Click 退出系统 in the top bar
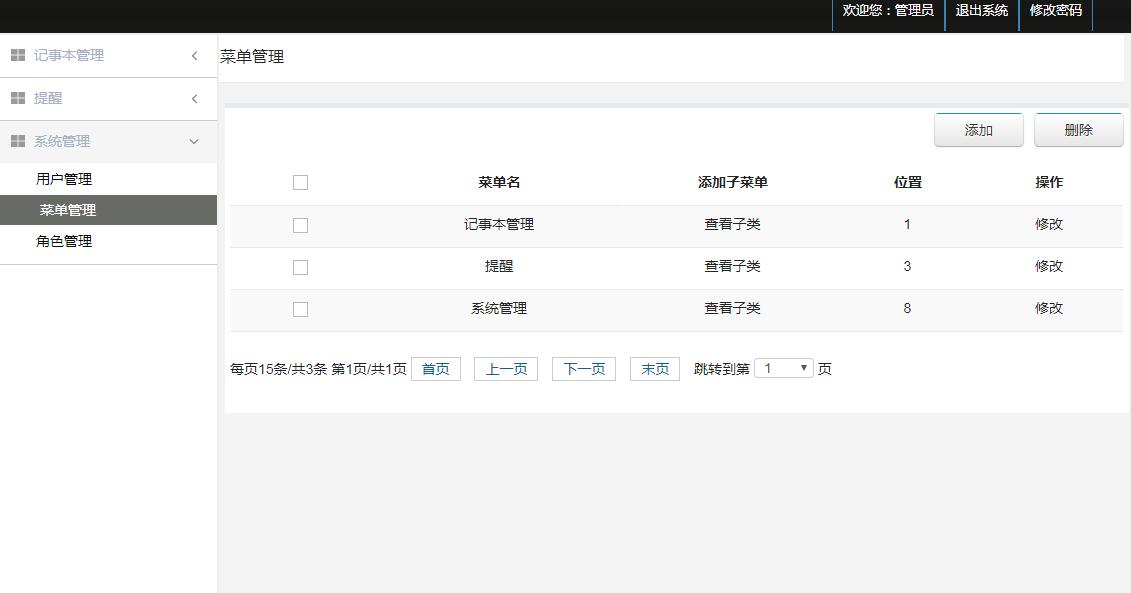Screen dimensions: 1131x593 981,11
